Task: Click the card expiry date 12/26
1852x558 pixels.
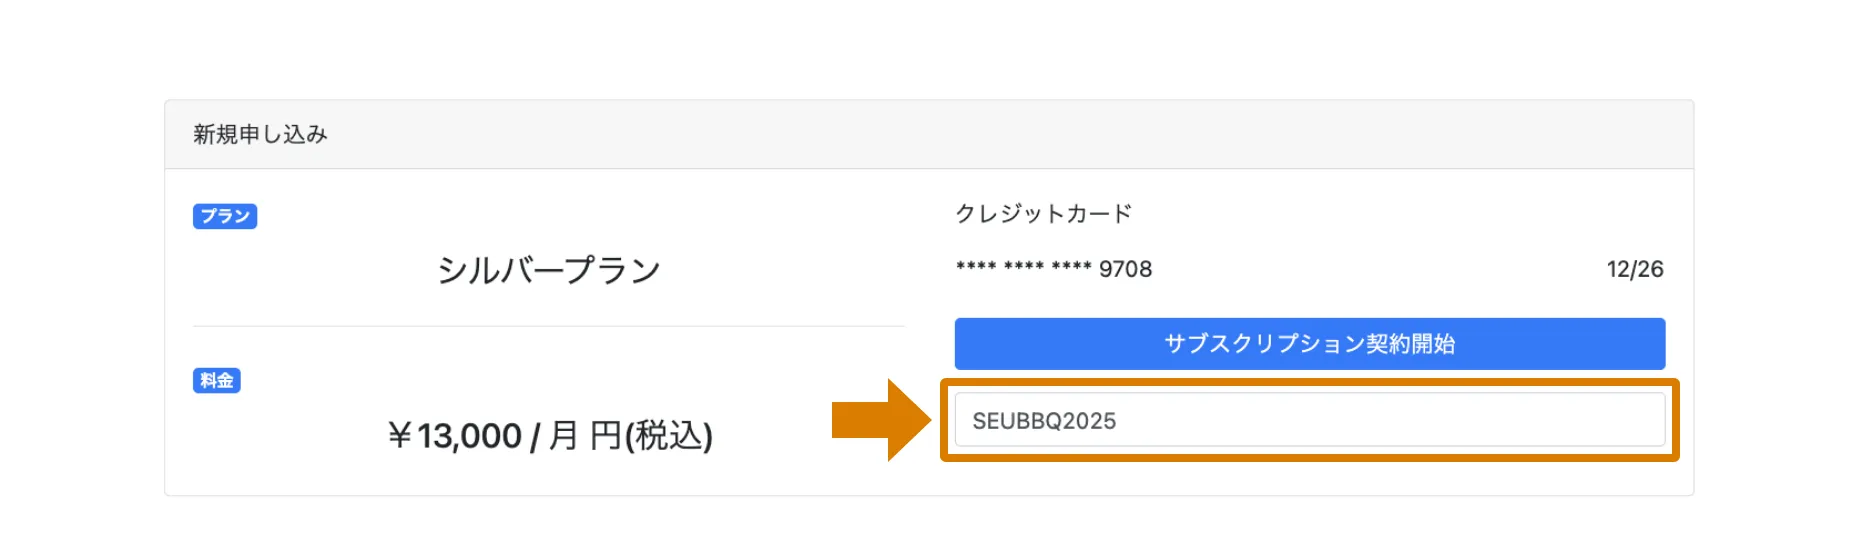Action: pos(1634,269)
